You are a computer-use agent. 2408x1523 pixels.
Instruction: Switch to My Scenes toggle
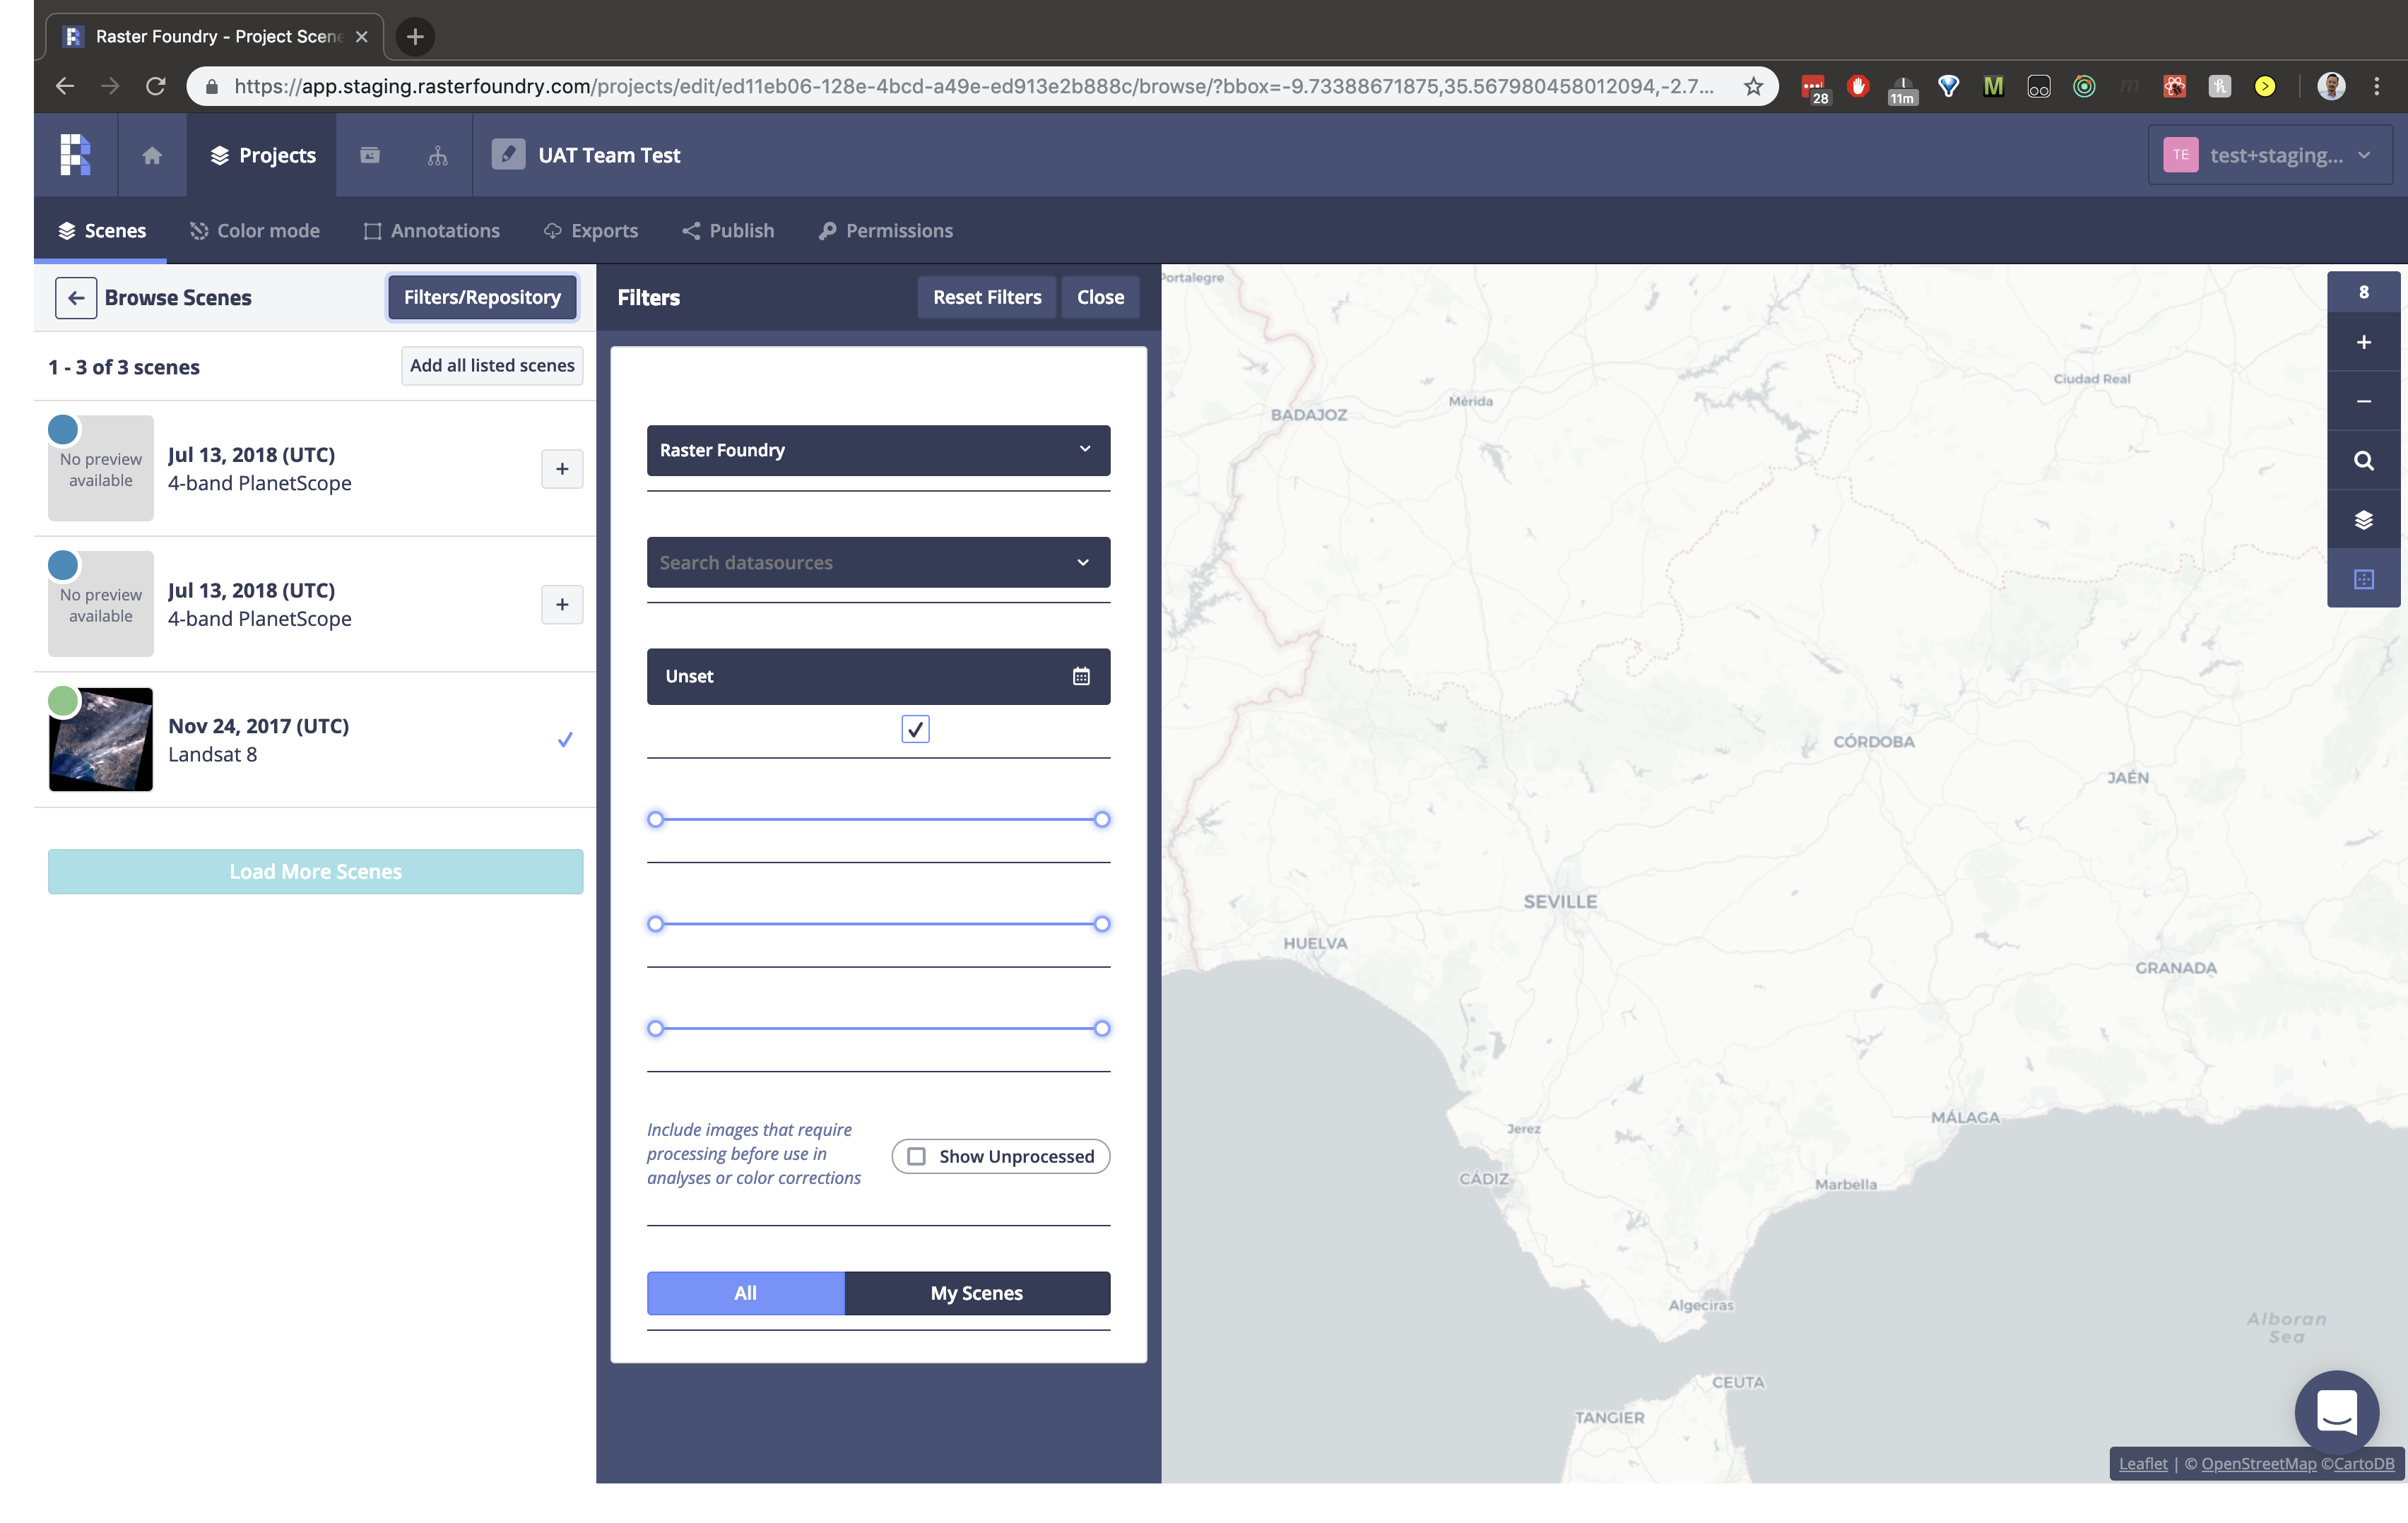[x=977, y=1293]
